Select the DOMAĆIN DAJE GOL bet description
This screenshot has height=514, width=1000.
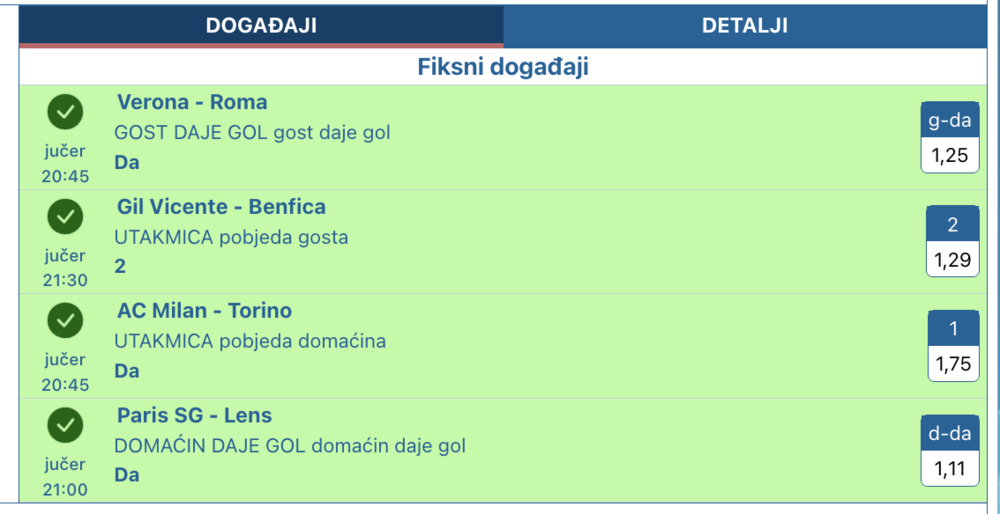point(290,446)
